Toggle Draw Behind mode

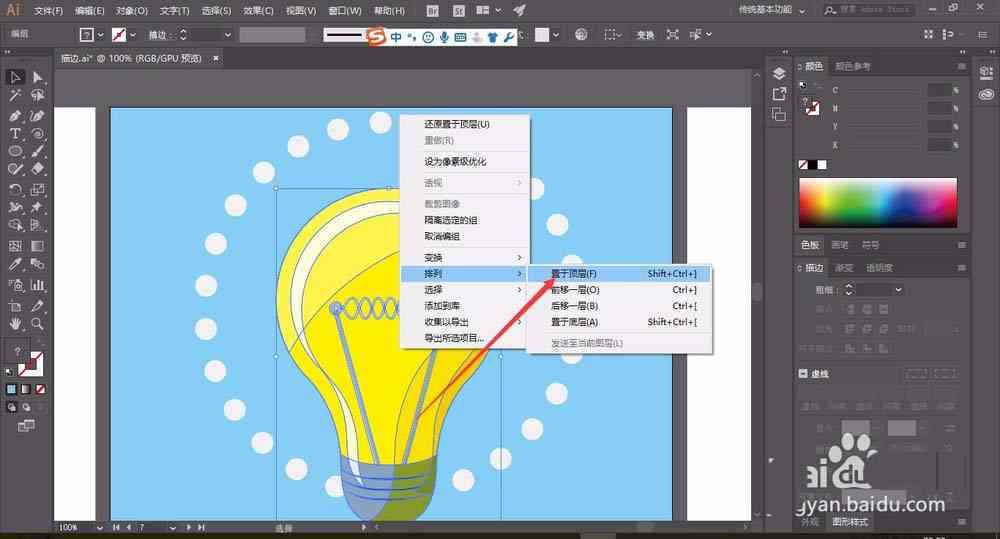pyautogui.click(x=26, y=407)
